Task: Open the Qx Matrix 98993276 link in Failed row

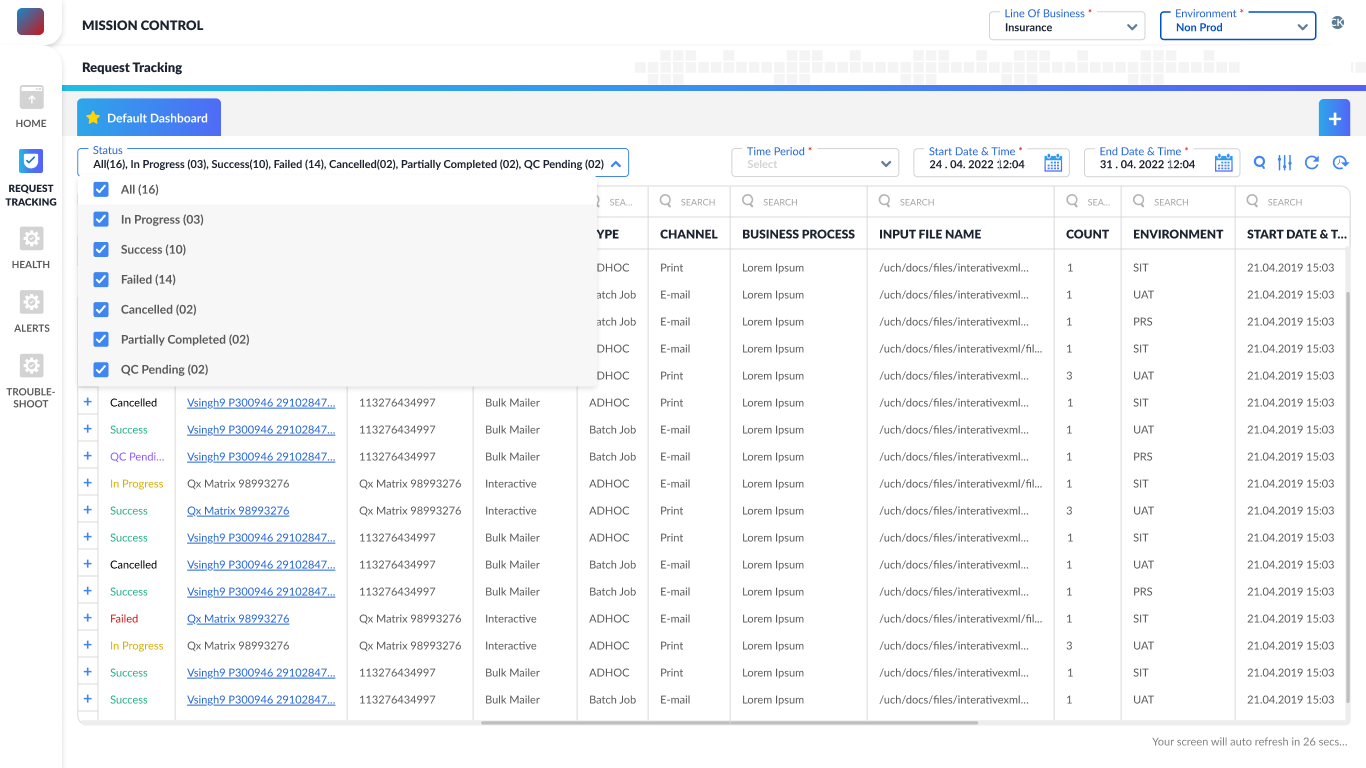Action: click(238, 619)
